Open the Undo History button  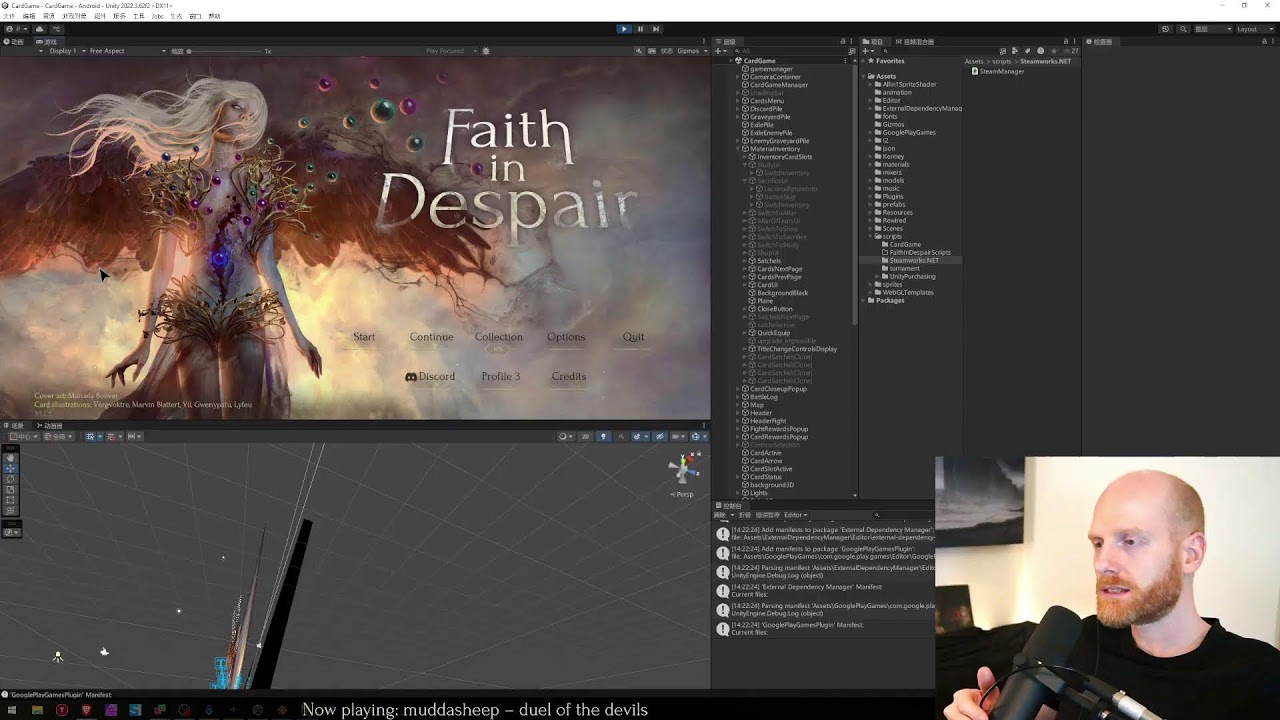1165,29
